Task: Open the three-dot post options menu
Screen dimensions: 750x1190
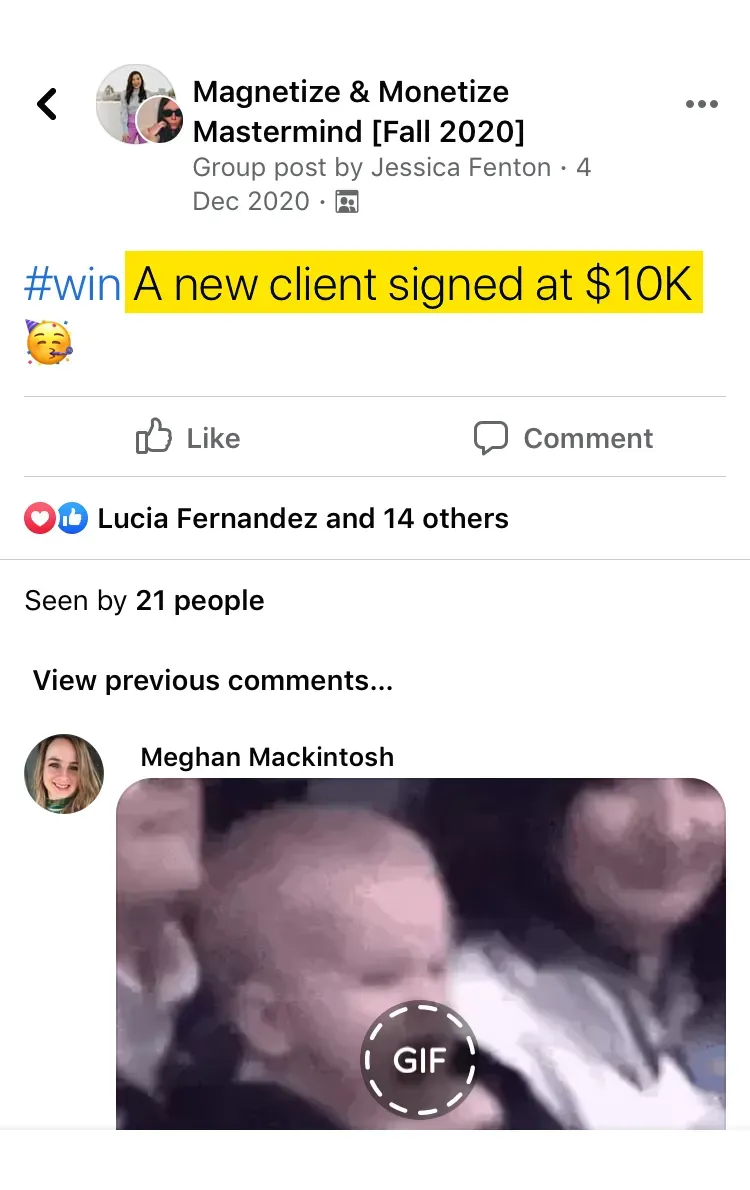Action: click(x=701, y=104)
